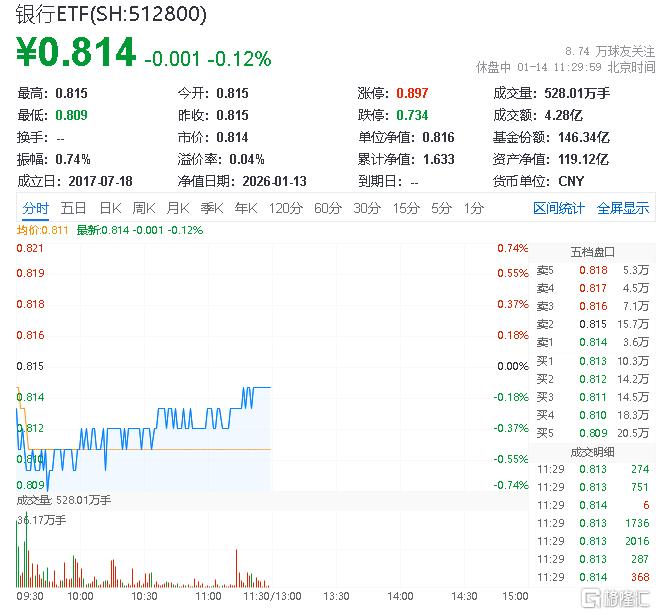Viewport: 656px width, 615px height.
Task: Switch to the 1分 interval tab
Action: (x=474, y=208)
